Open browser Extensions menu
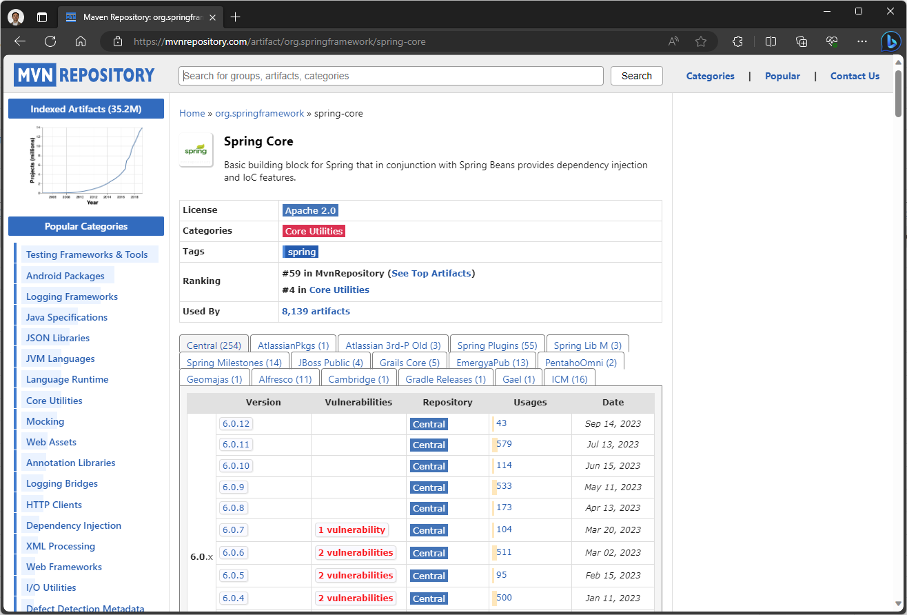This screenshot has height=616, width=908. pos(737,41)
